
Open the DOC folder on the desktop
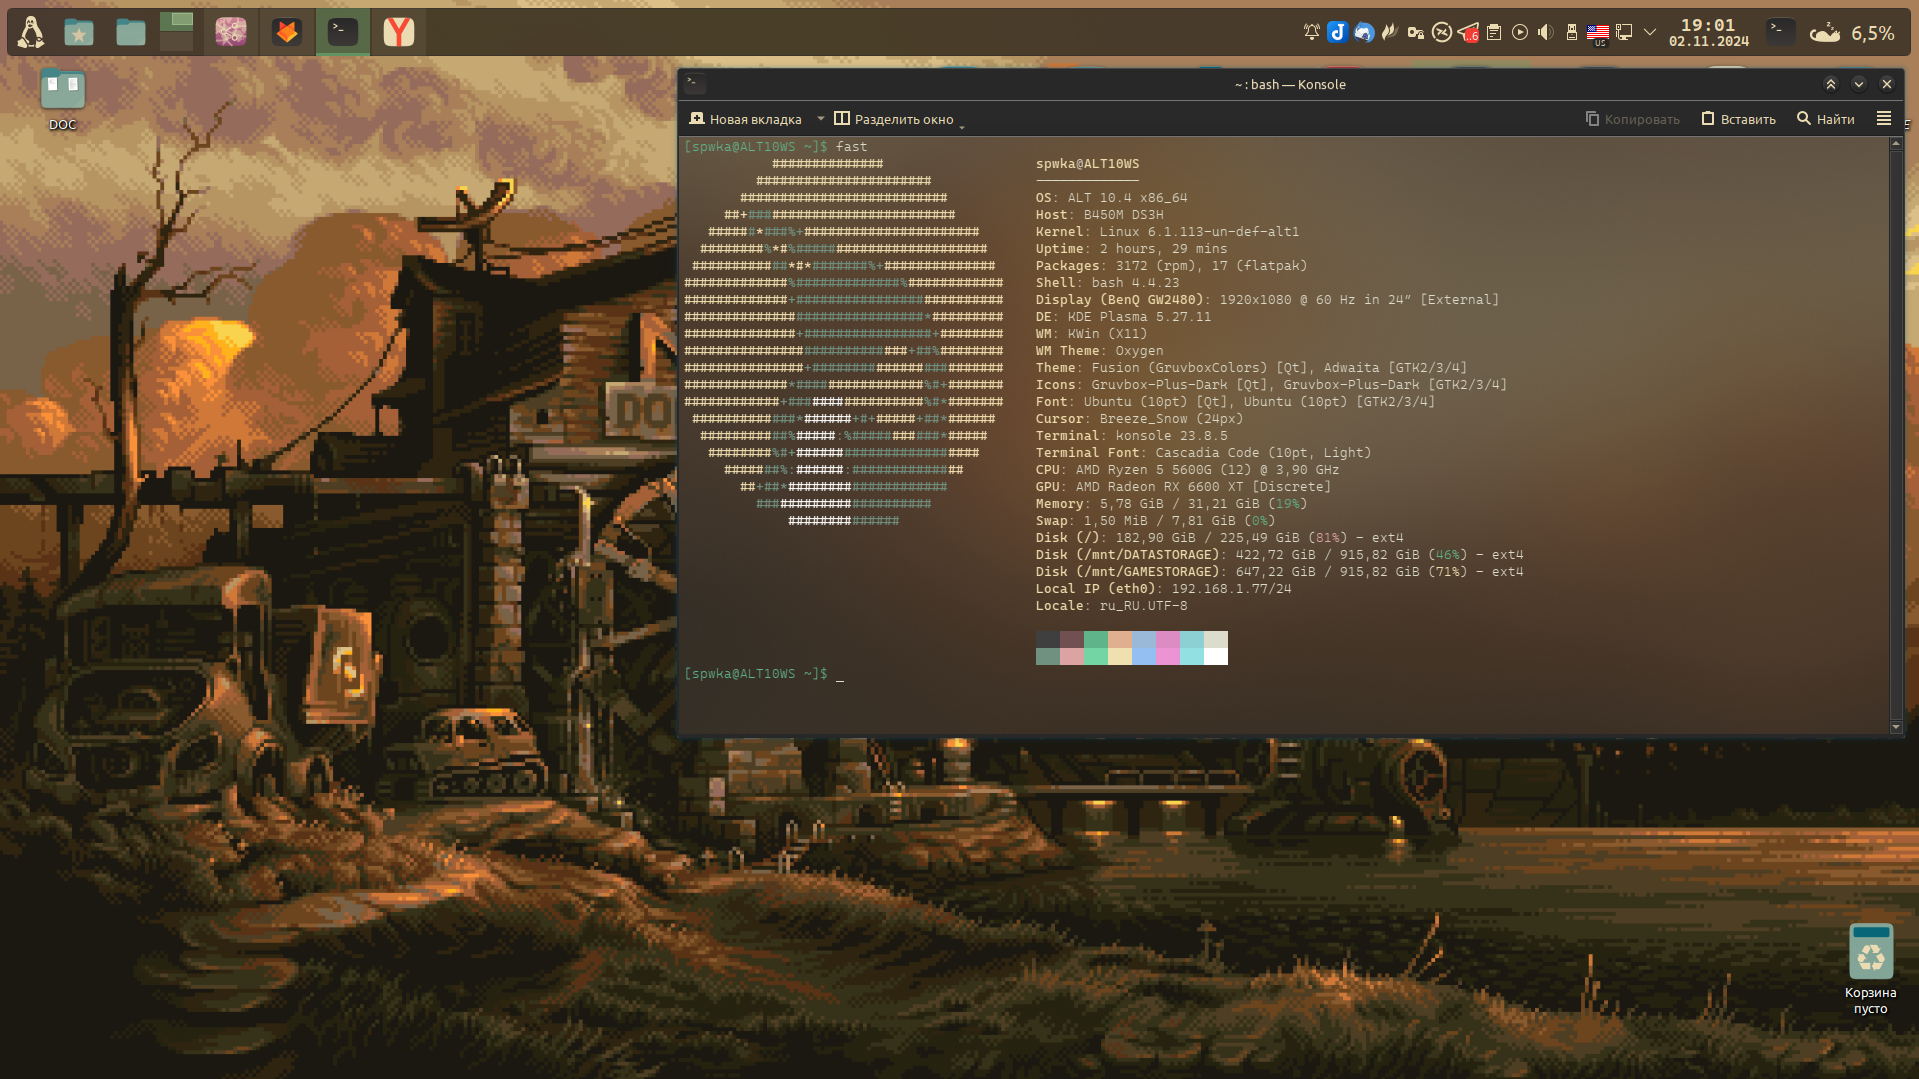(62, 101)
